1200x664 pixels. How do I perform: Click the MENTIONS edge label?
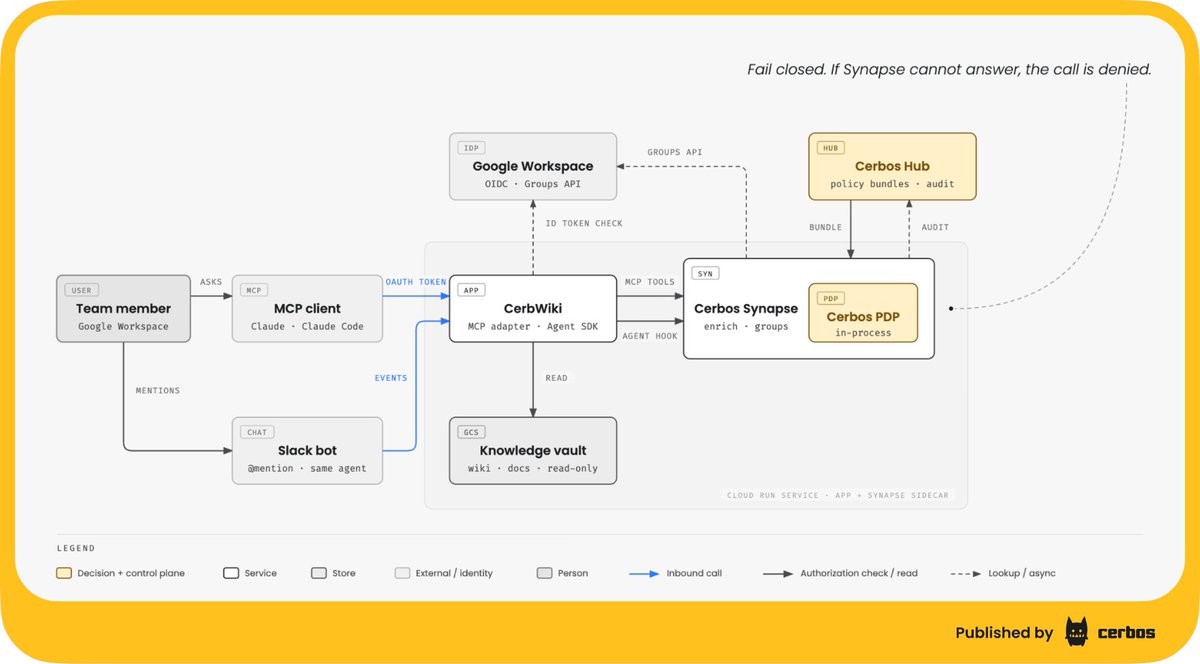click(158, 390)
